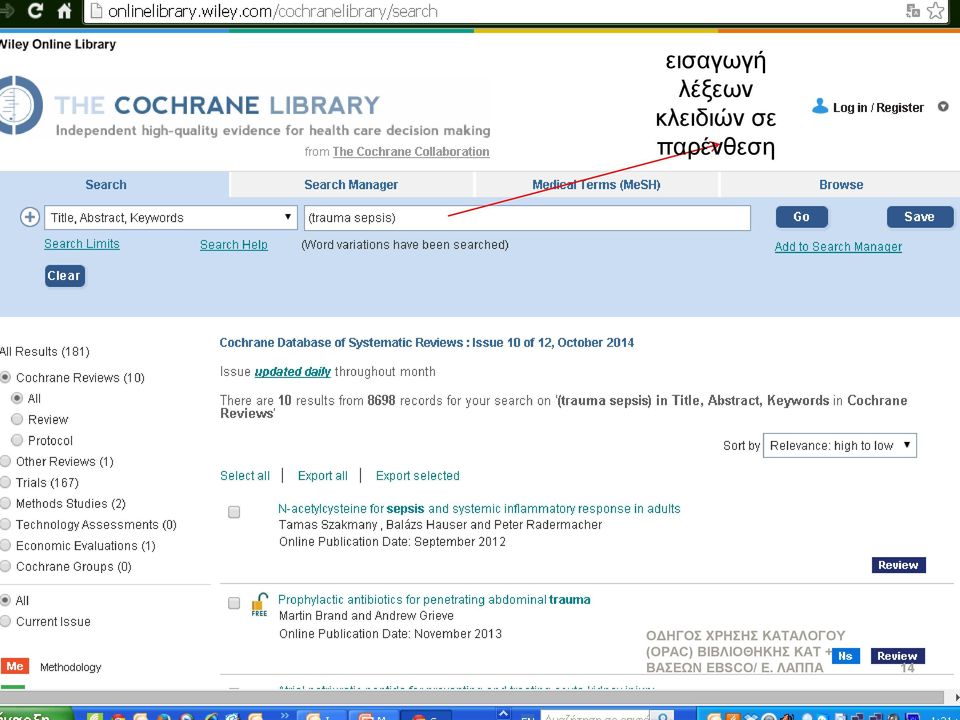Click the Me Methodology badge
This screenshot has height=720, width=960.
point(15,666)
